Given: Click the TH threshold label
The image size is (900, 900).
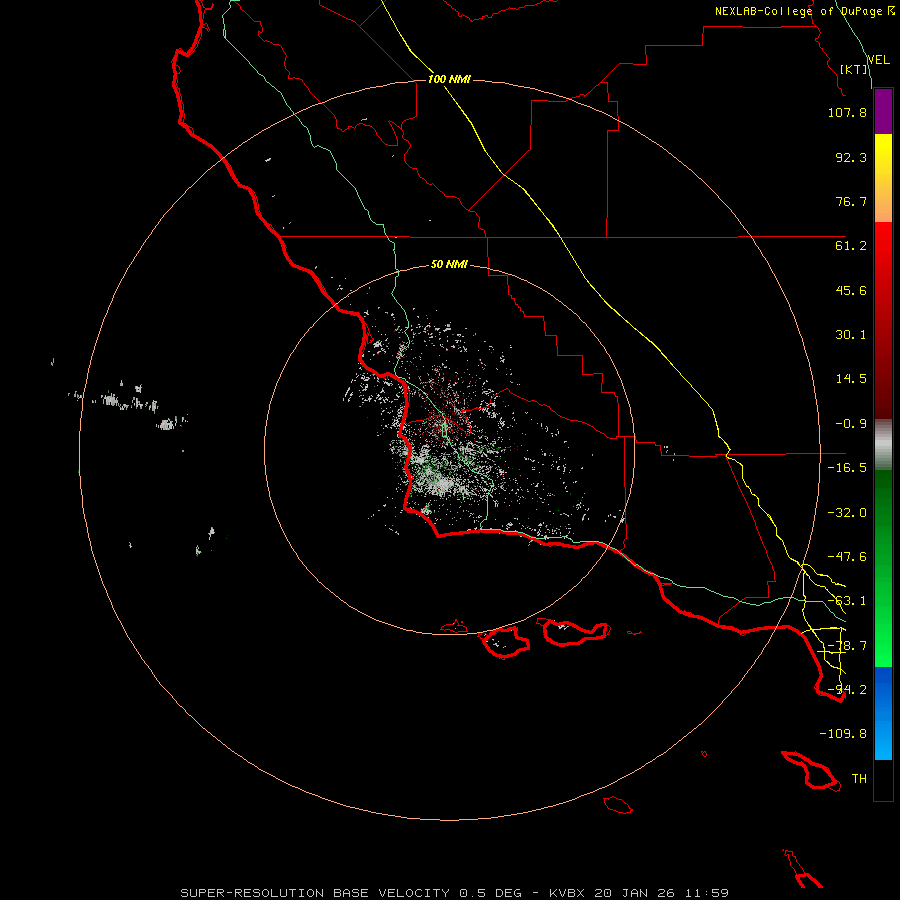Looking at the screenshot, I should coord(859,779).
